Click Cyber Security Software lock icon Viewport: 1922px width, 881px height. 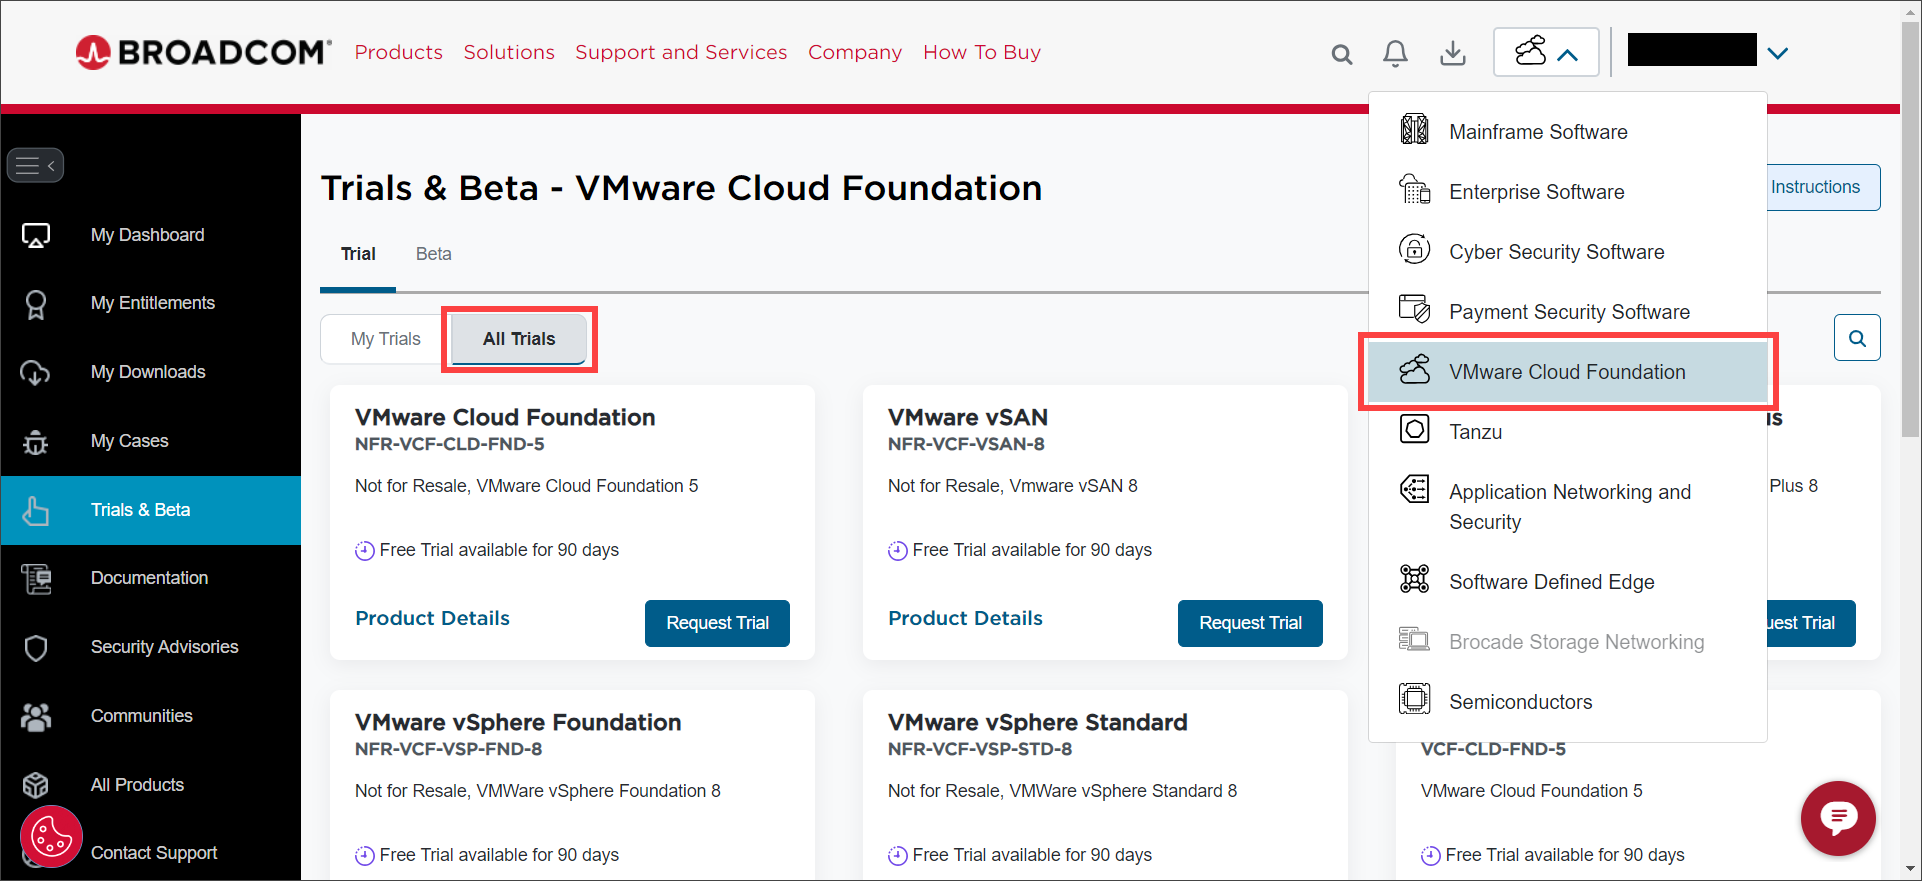(x=1414, y=249)
